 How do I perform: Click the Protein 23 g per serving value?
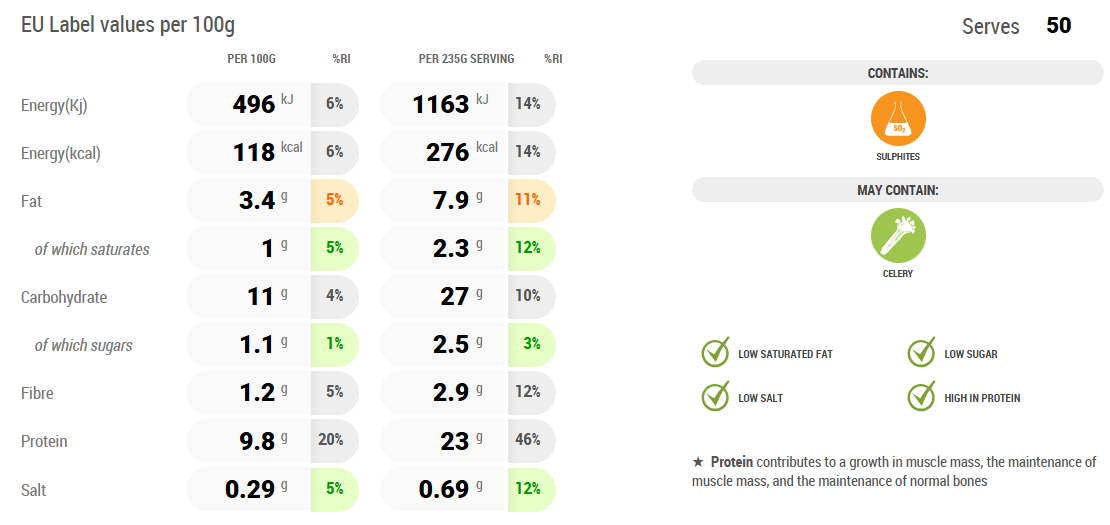[456, 440]
